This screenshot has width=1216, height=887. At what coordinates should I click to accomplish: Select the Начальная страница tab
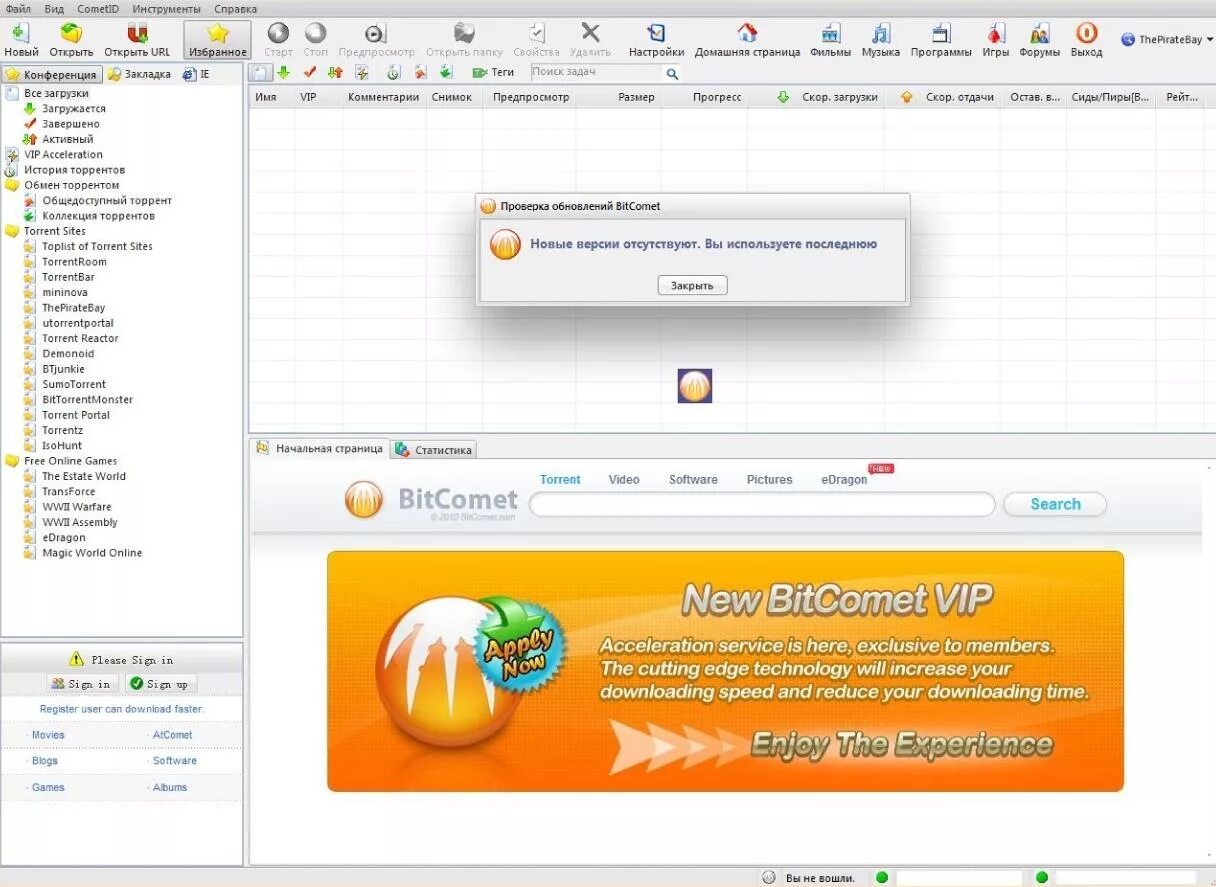click(x=319, y=448)
